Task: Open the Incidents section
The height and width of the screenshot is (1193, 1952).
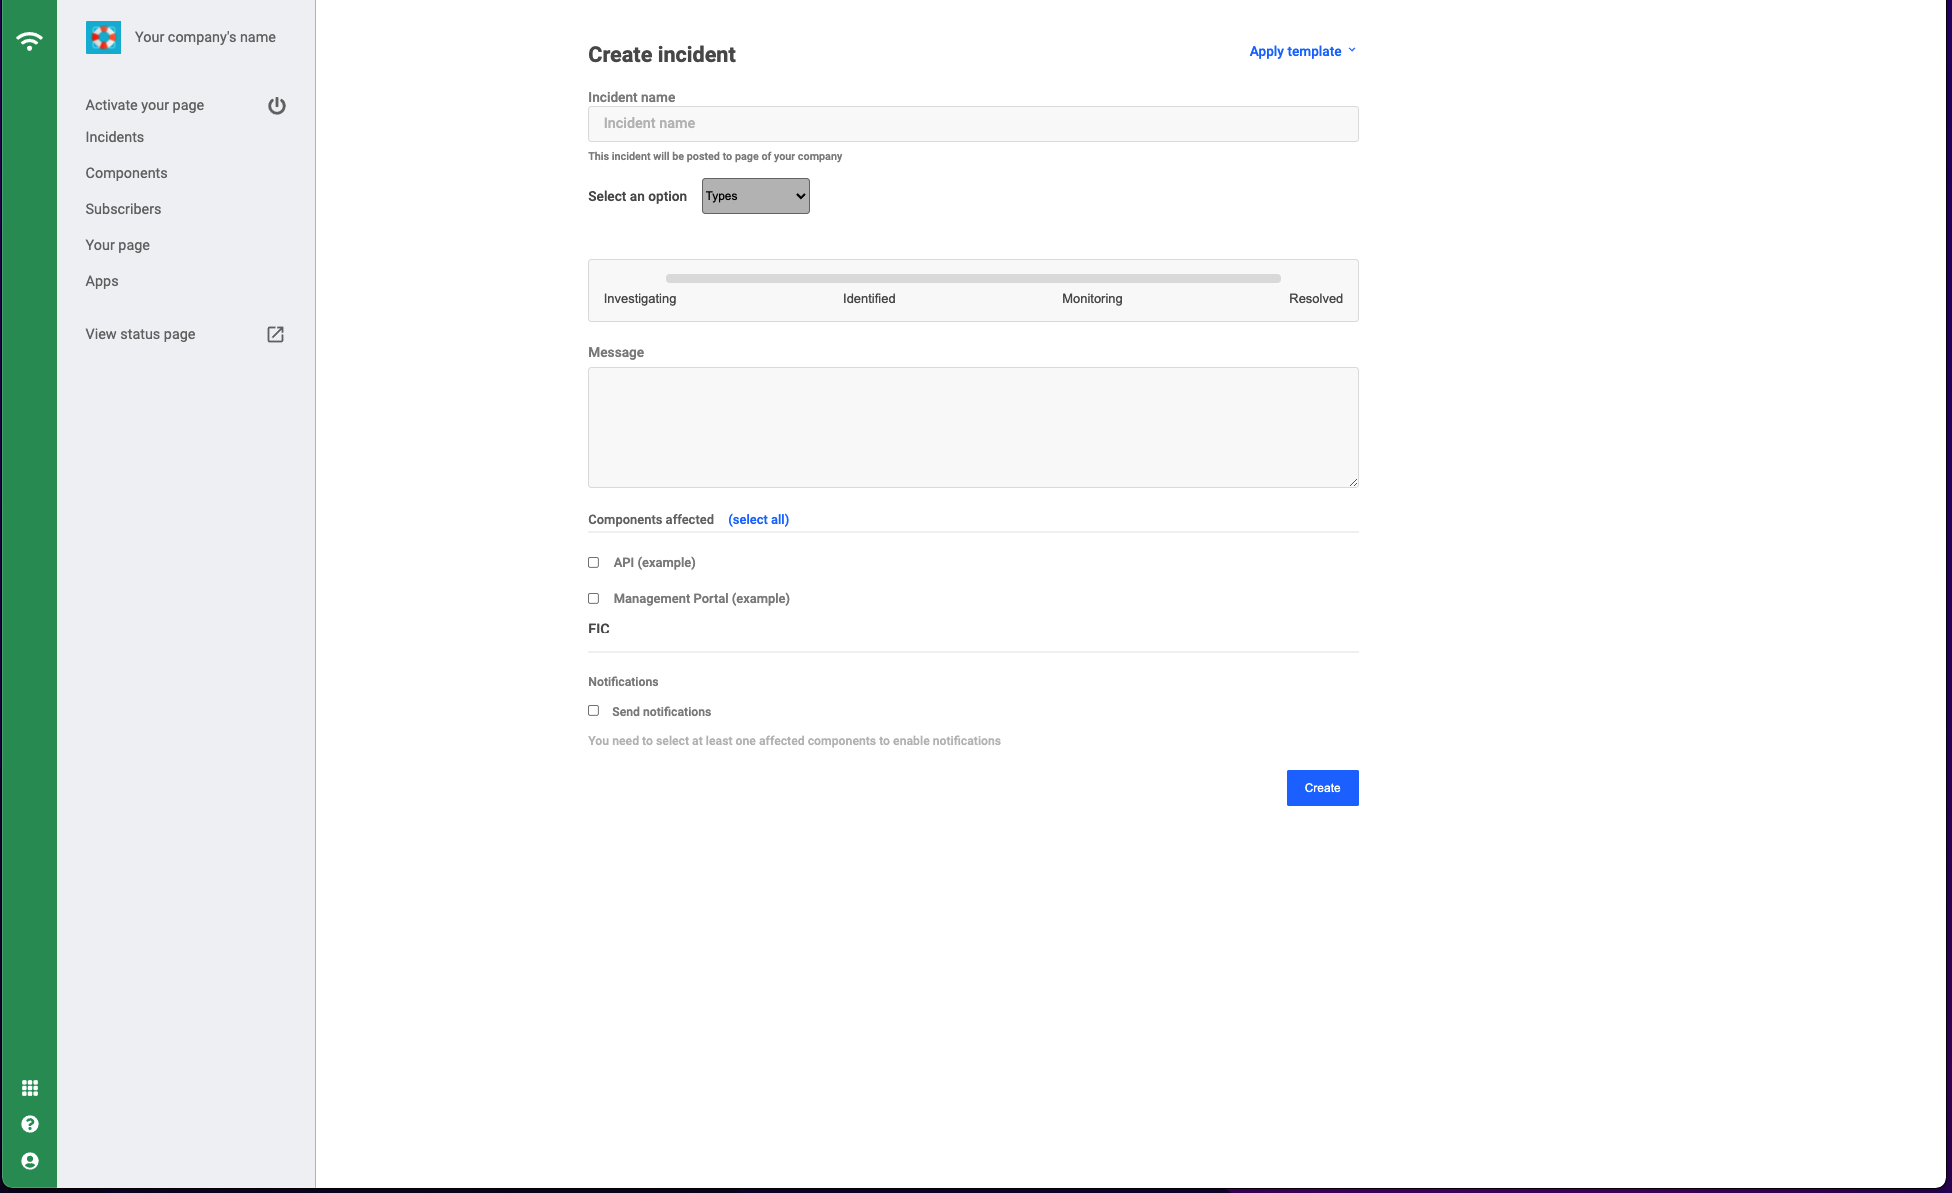Action: click(114, 137)
